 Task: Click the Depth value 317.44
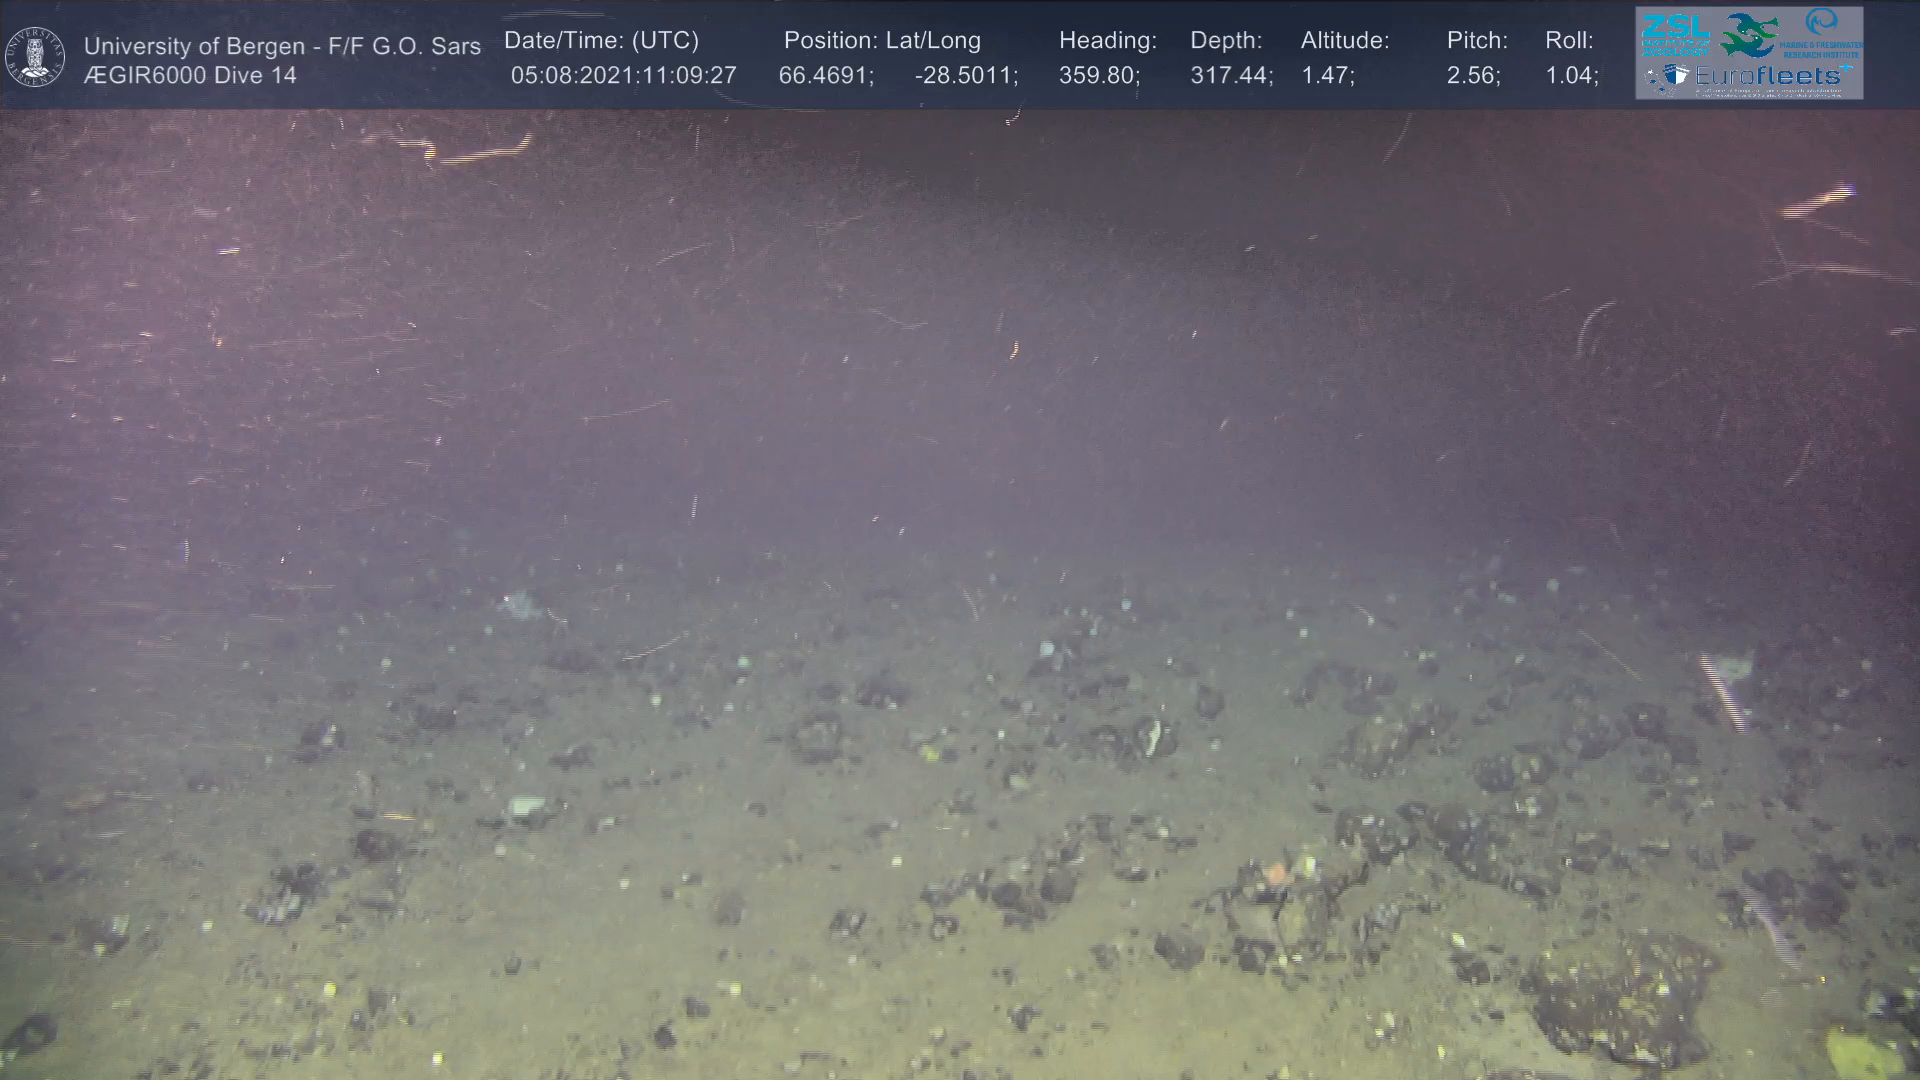(1230, 76)
